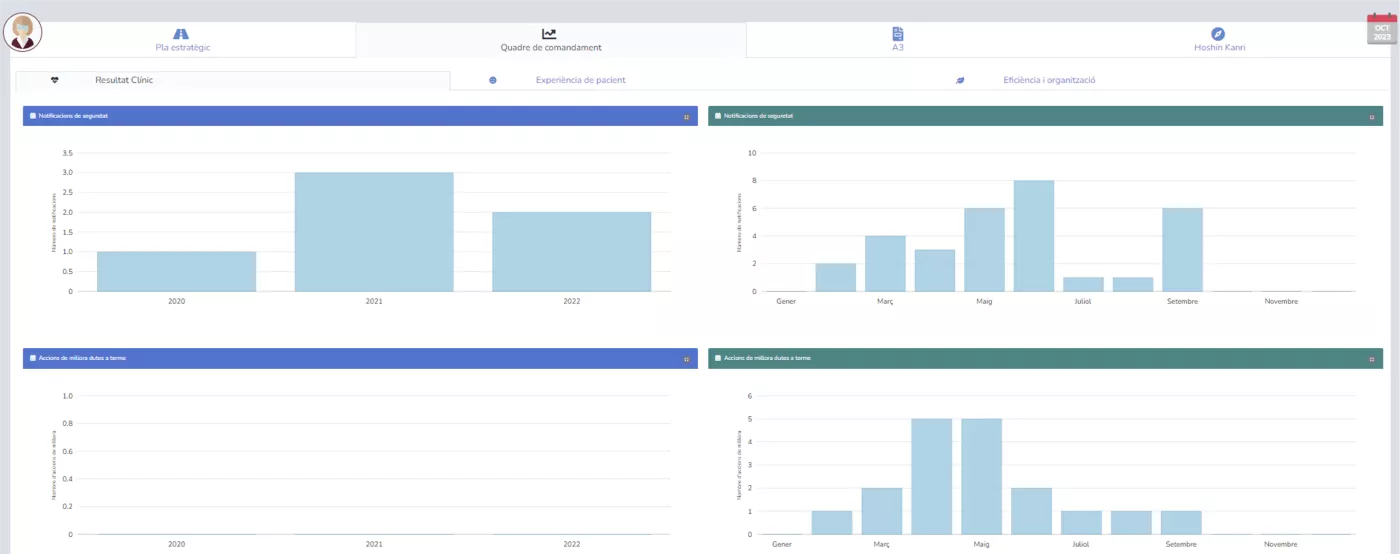The height and width of the screenshot is (554, 1400).
Task: Click the heartbeat icon beside Resultat Clínic
Action: coord(54,80)
